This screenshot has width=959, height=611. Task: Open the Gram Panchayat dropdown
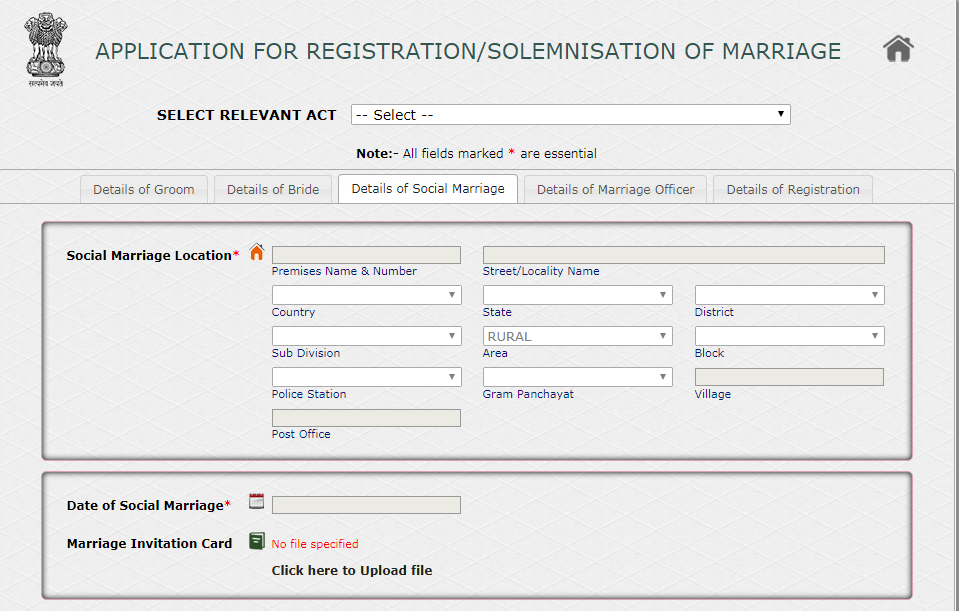point(577,376)
